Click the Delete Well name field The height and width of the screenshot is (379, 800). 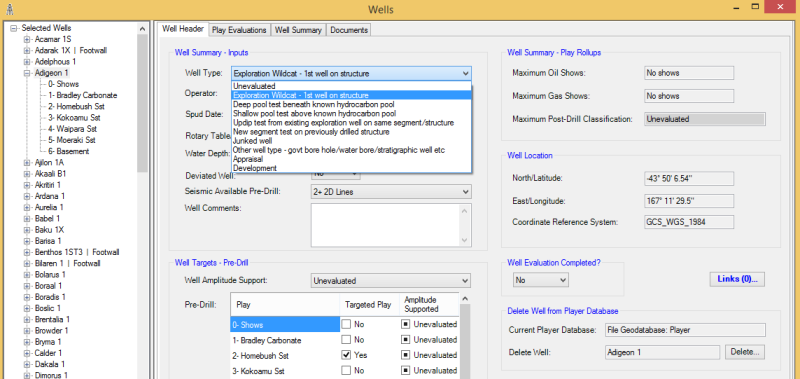662,352
